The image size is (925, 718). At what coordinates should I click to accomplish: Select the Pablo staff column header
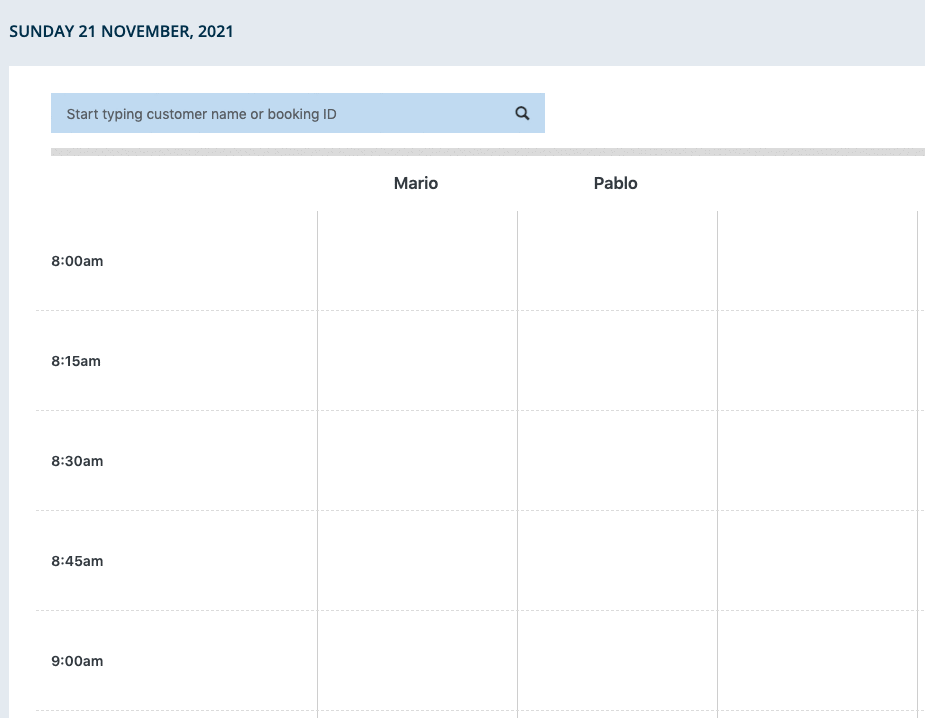point(616,183)
